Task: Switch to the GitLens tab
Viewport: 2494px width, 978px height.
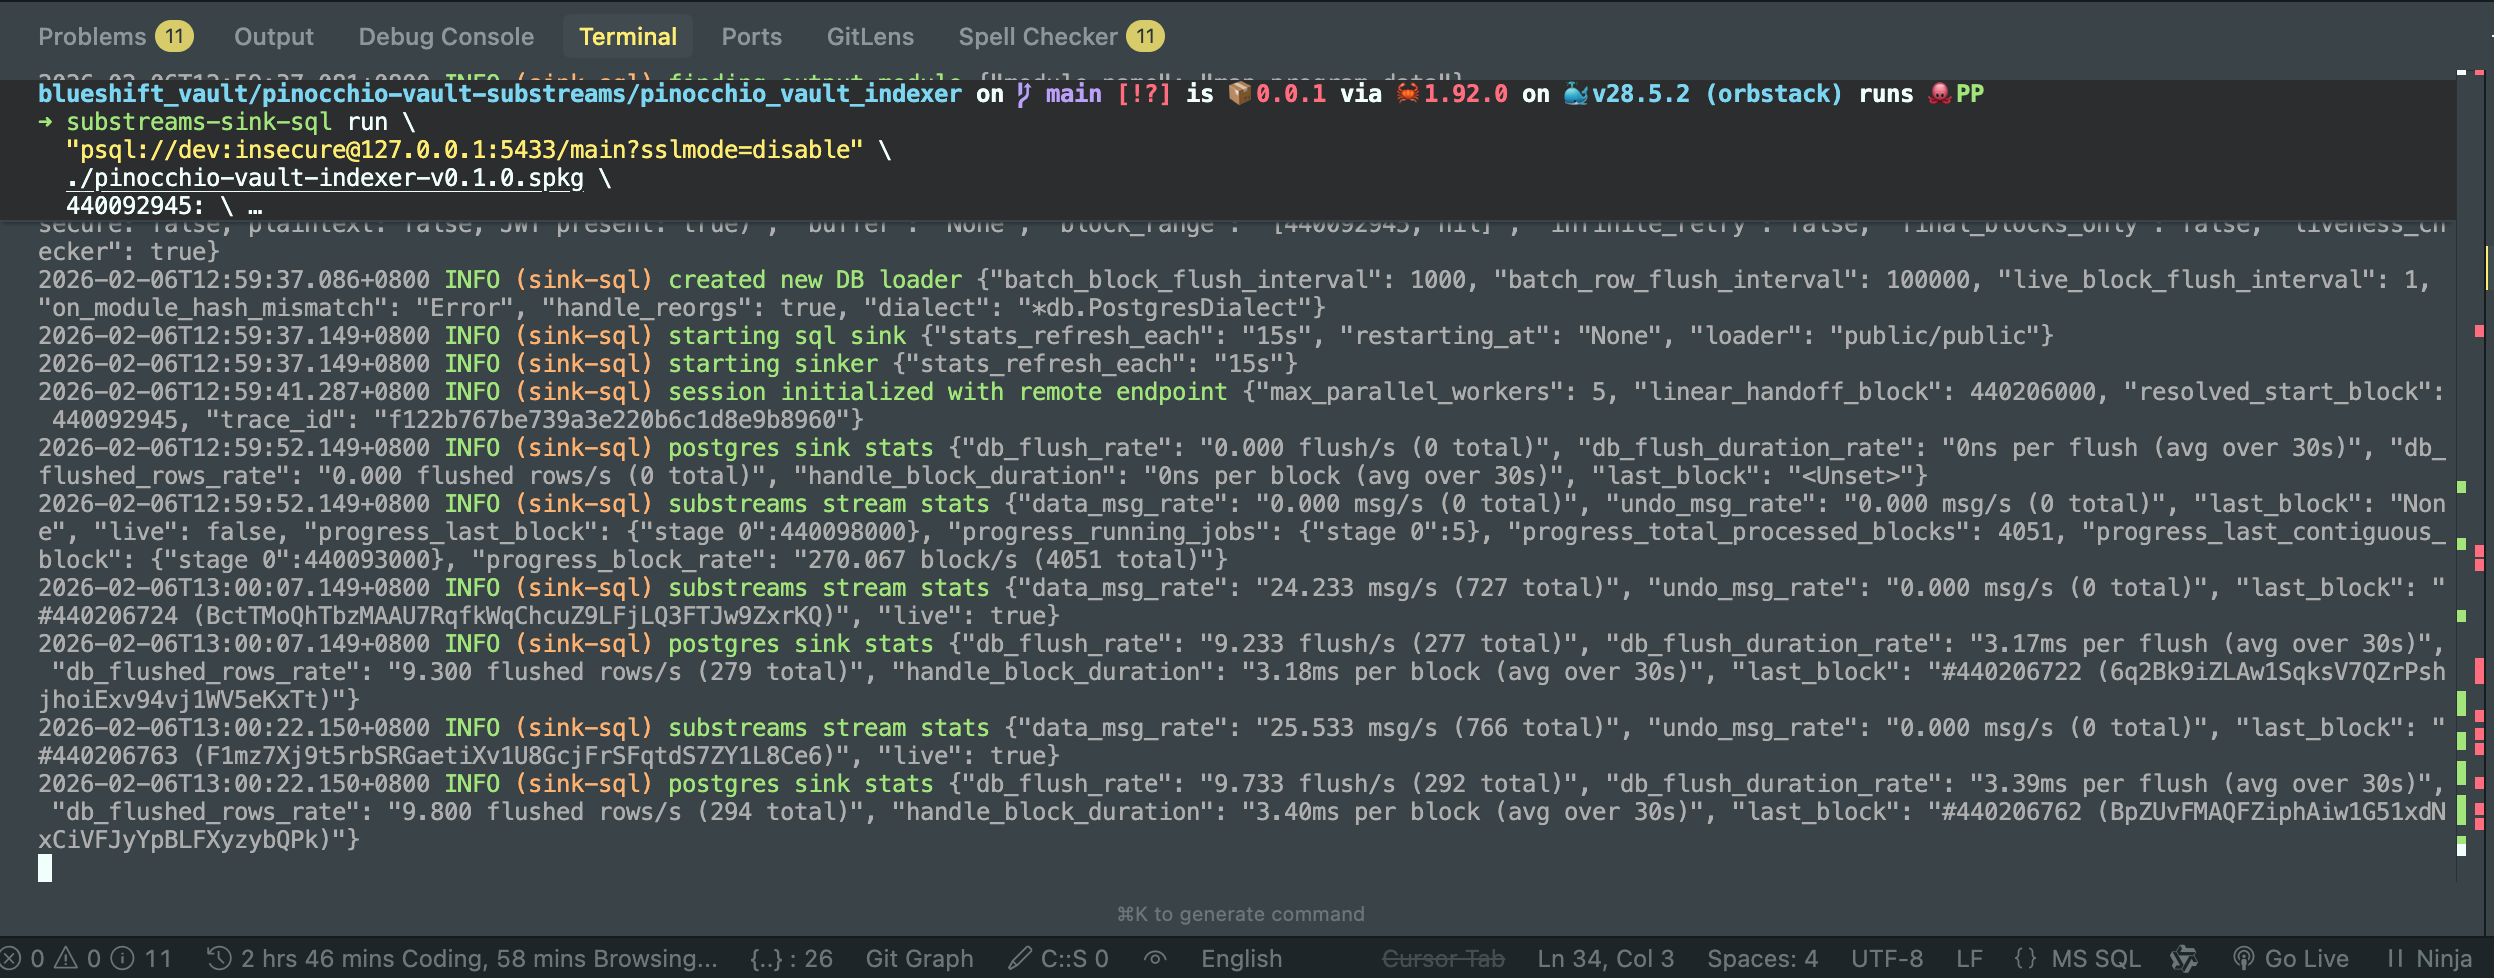Action: click(x=870, y=37)
